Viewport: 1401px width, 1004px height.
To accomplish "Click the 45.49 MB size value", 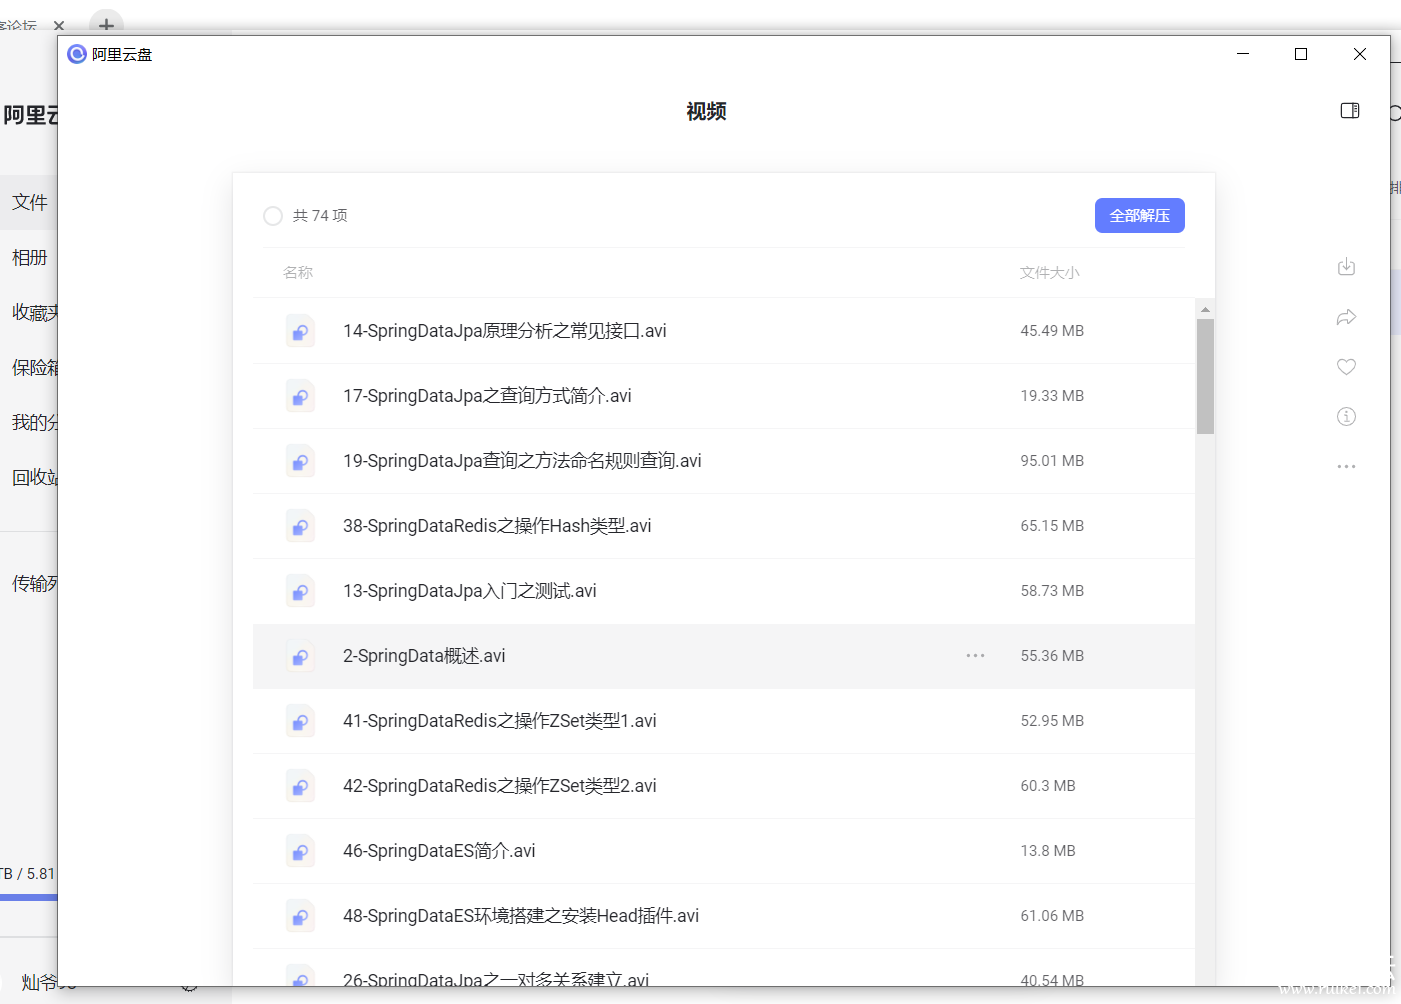I will tap(1052, 331).
